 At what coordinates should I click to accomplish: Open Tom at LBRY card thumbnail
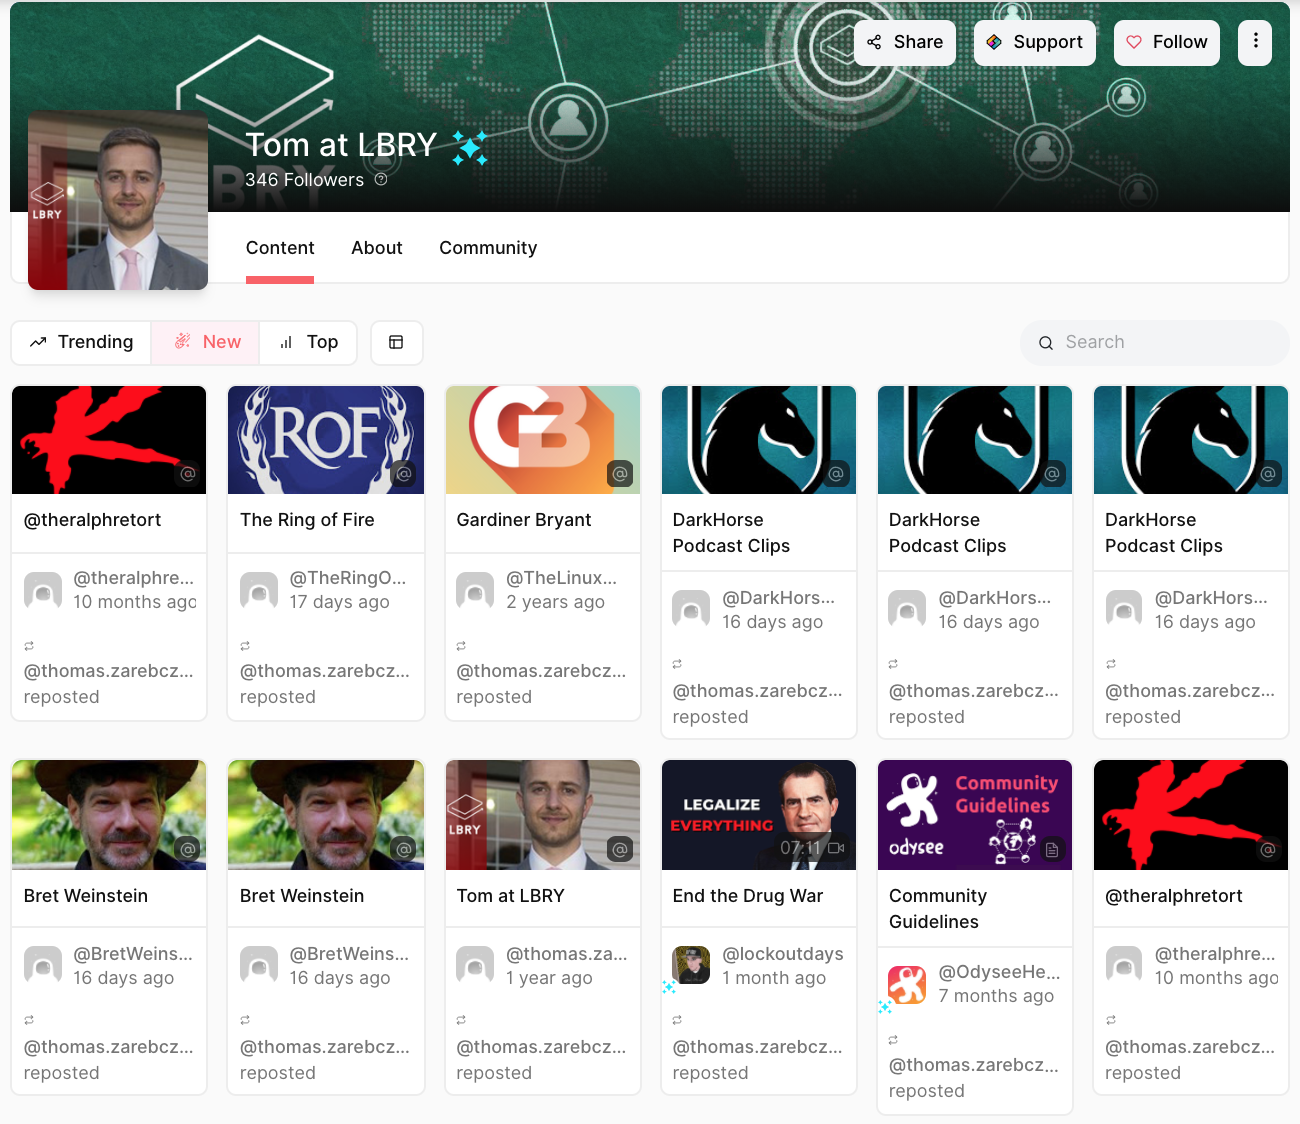click(x=543, y=815)
